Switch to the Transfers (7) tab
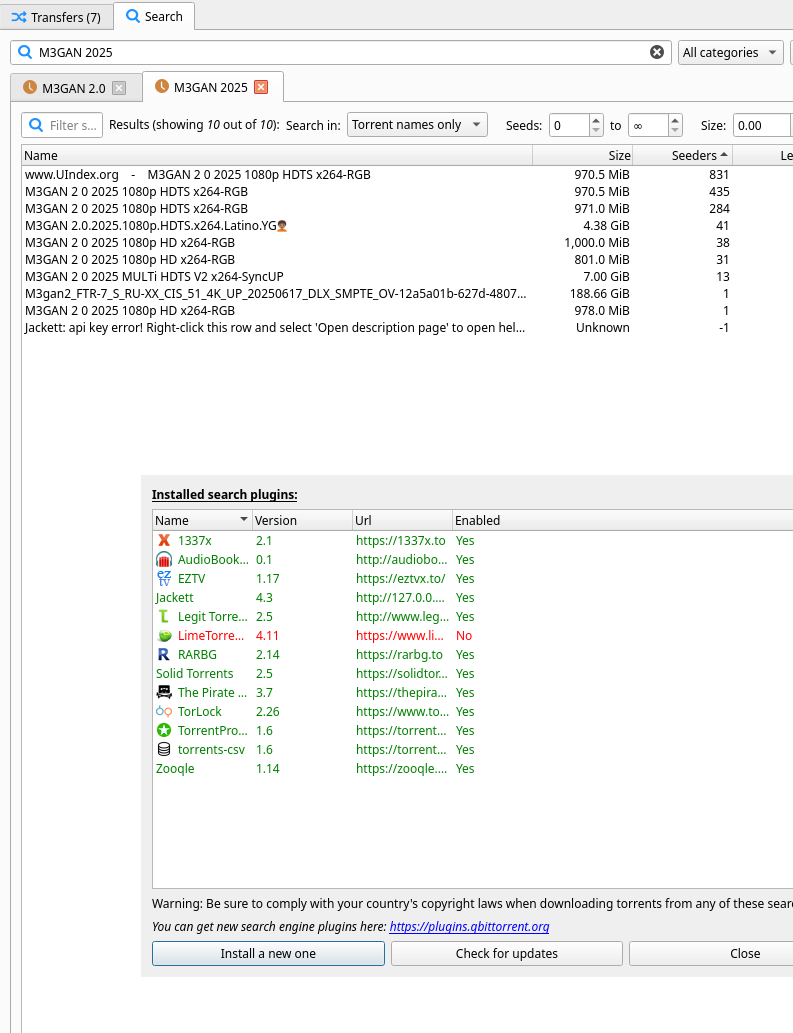 (x=57, y=17)
